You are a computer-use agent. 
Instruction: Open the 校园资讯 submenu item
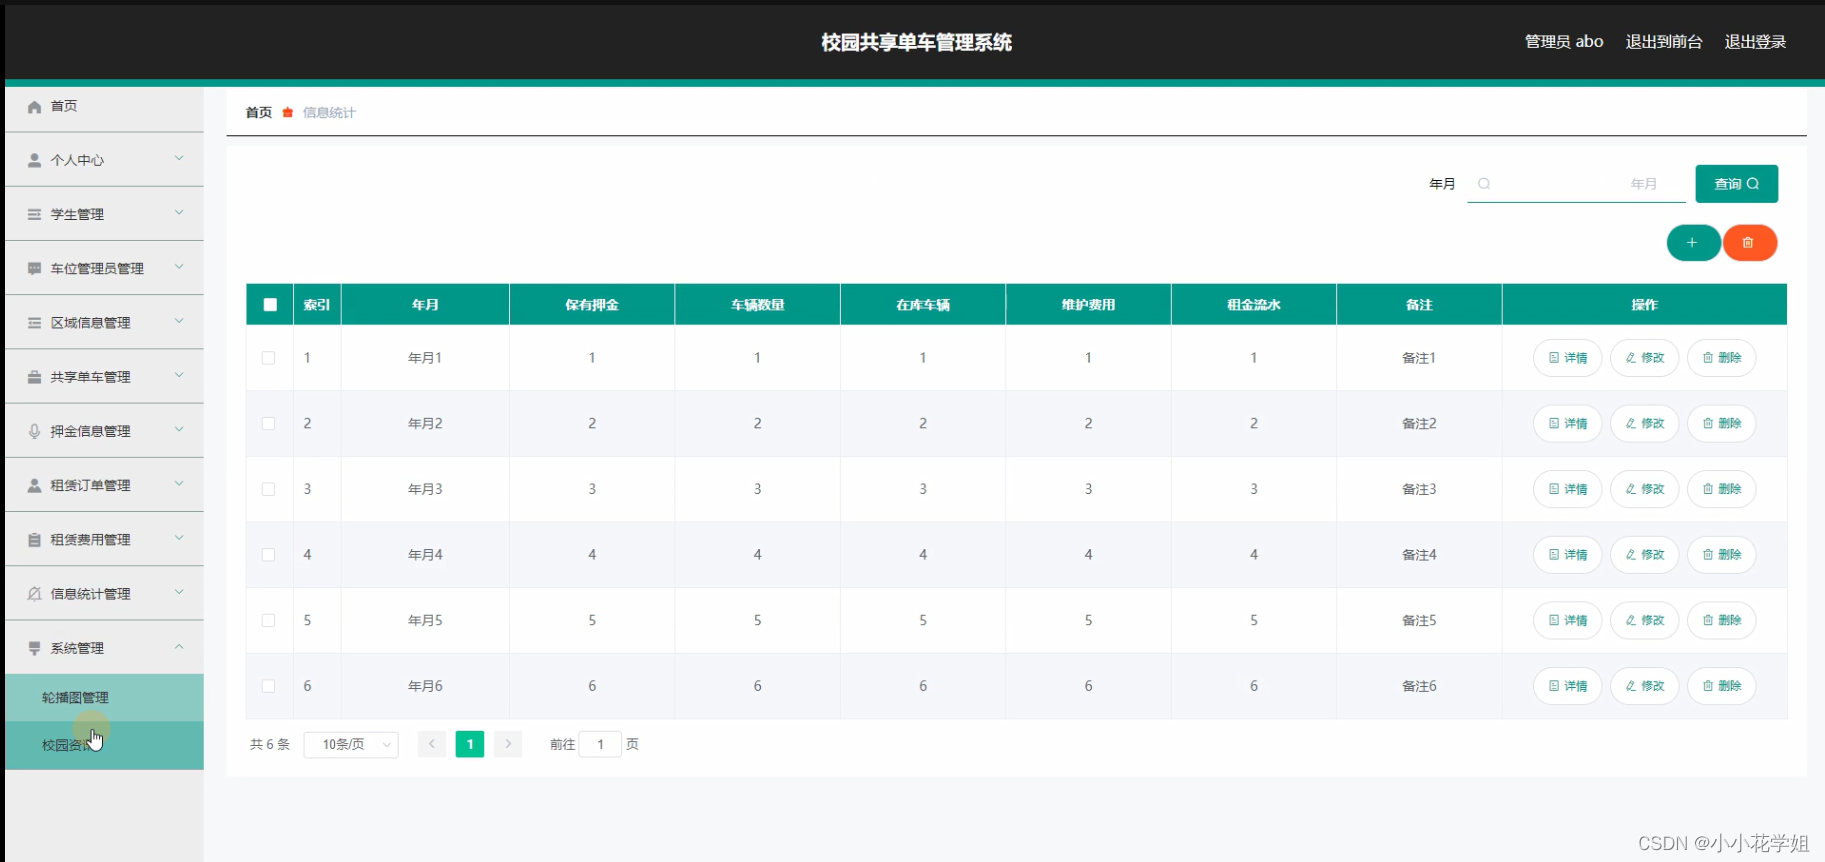104,746
